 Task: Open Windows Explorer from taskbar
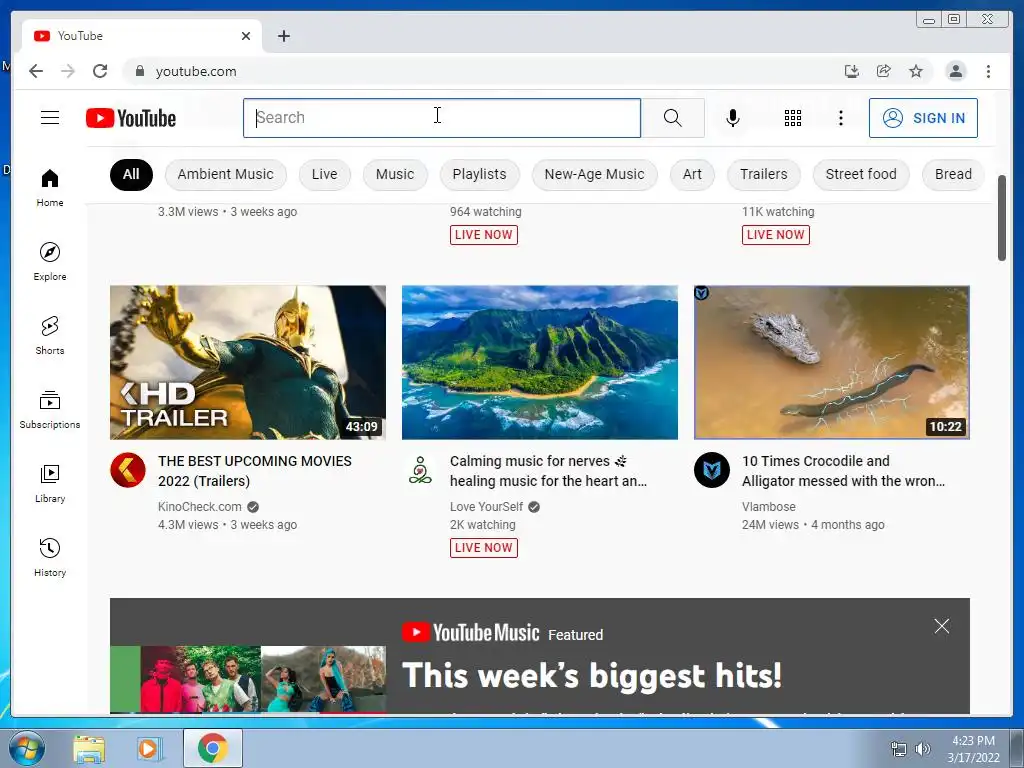(x=89, y=749)
